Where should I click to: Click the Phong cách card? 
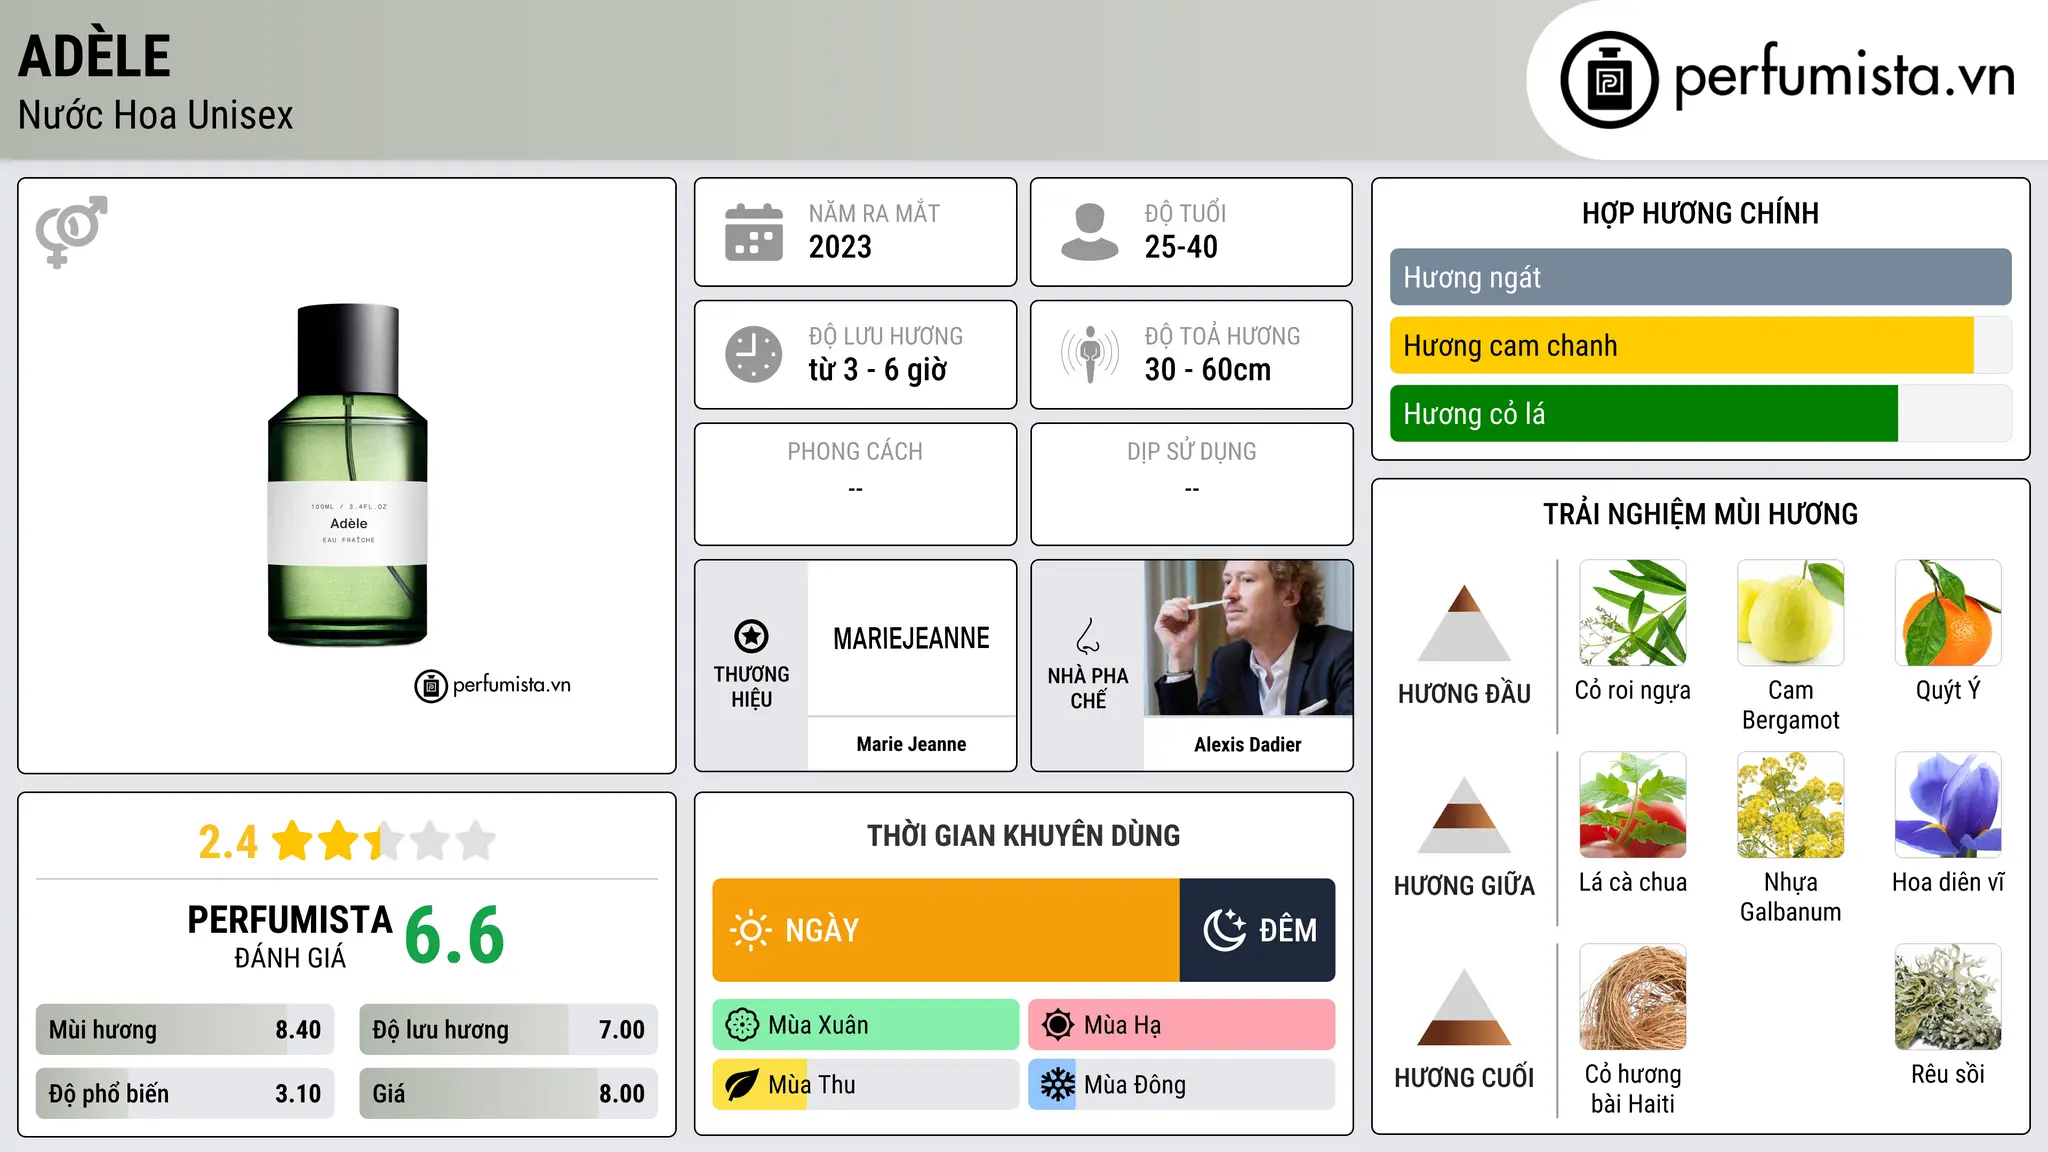tap(855, 484)
